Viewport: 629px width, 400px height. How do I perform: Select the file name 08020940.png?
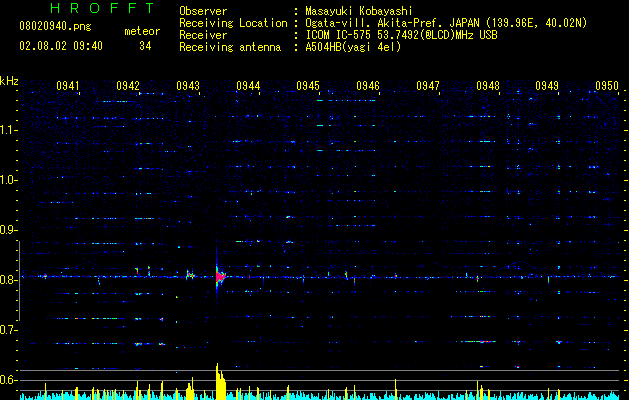[x=55, y=27]
